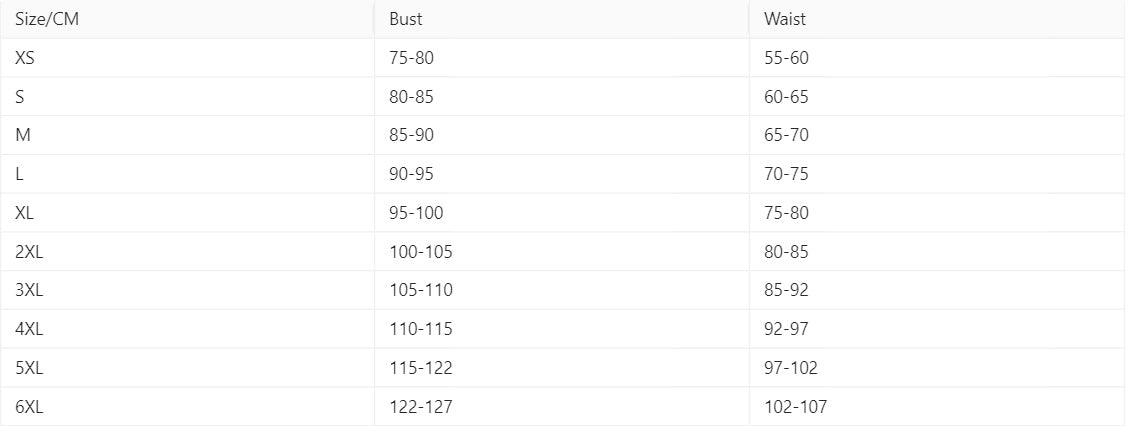Click the XL size cell
Image resolution: width=1125 pixels, height=426 pixels.
[x=25, y=213]
